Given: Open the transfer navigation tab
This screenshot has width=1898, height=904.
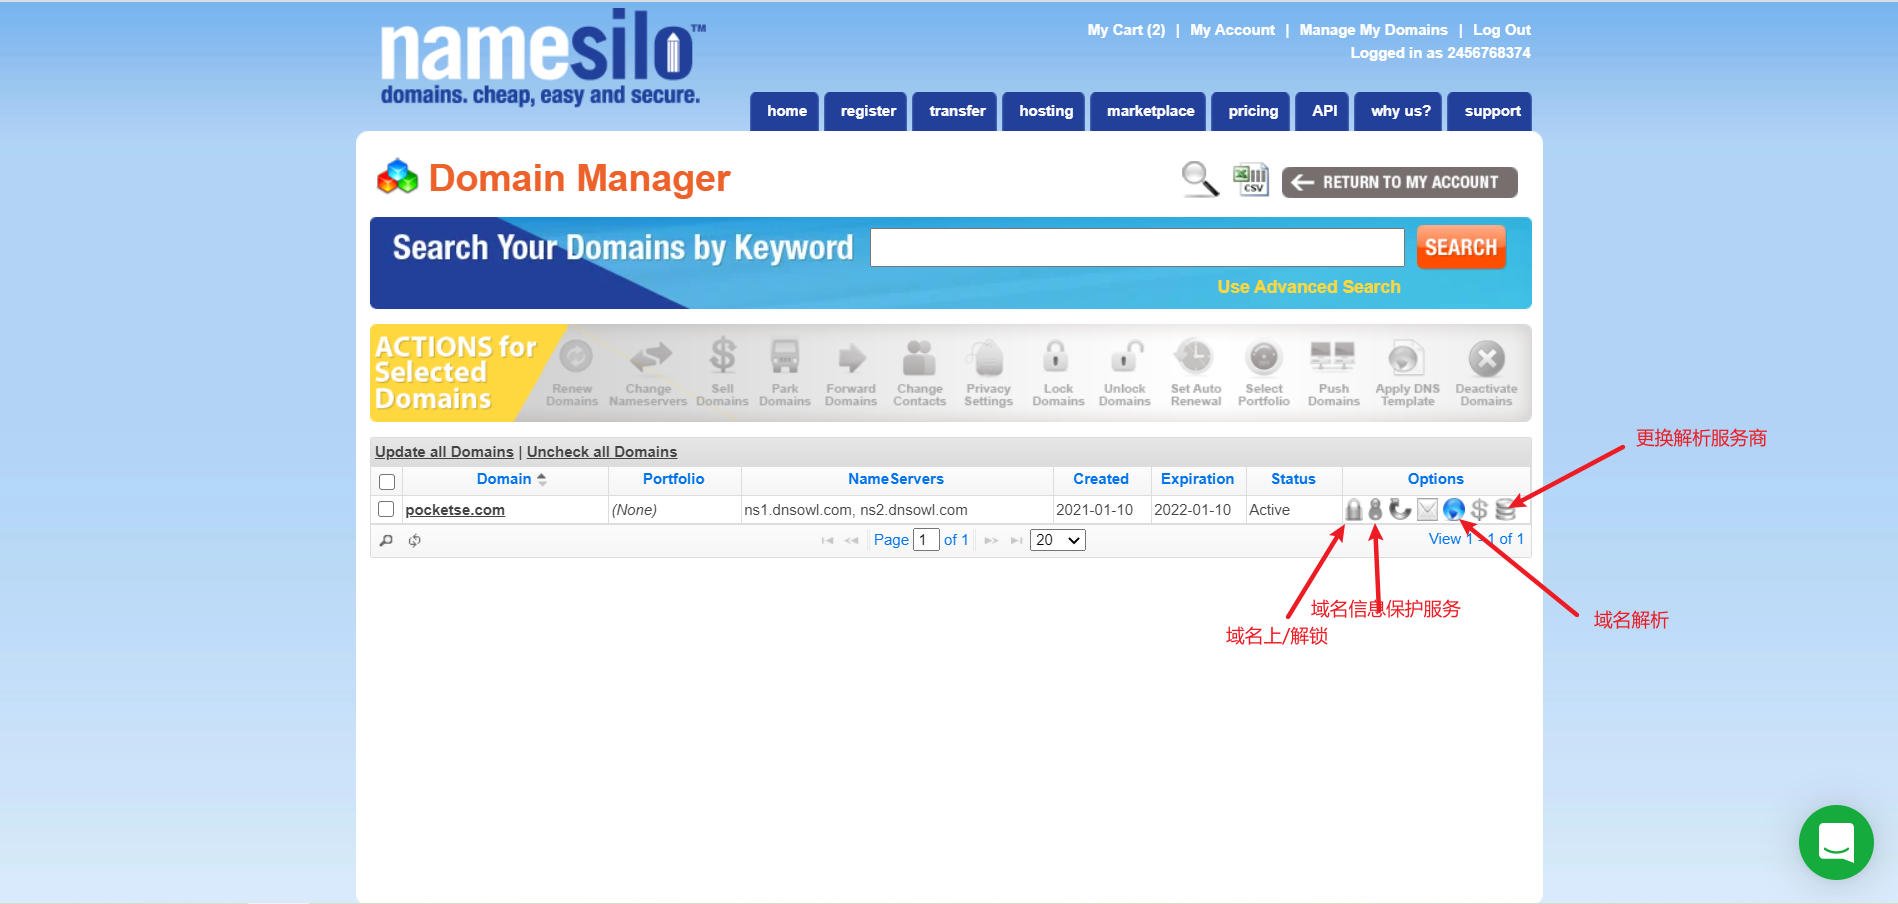Looking at the screenshot, I should [956, 111].
